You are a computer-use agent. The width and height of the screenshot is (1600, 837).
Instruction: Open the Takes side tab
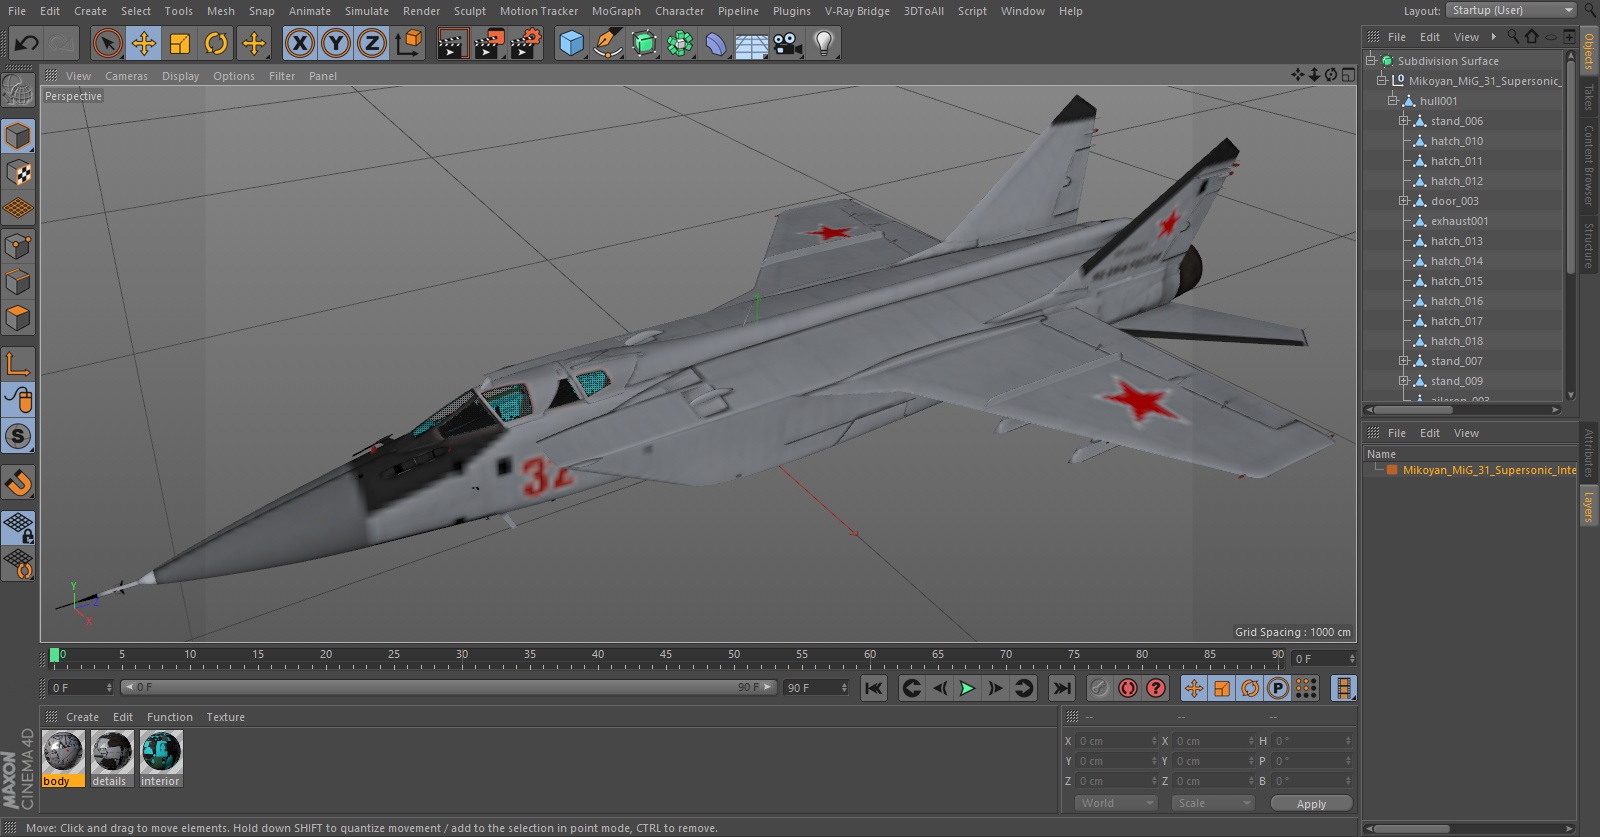click(1588, 97)
